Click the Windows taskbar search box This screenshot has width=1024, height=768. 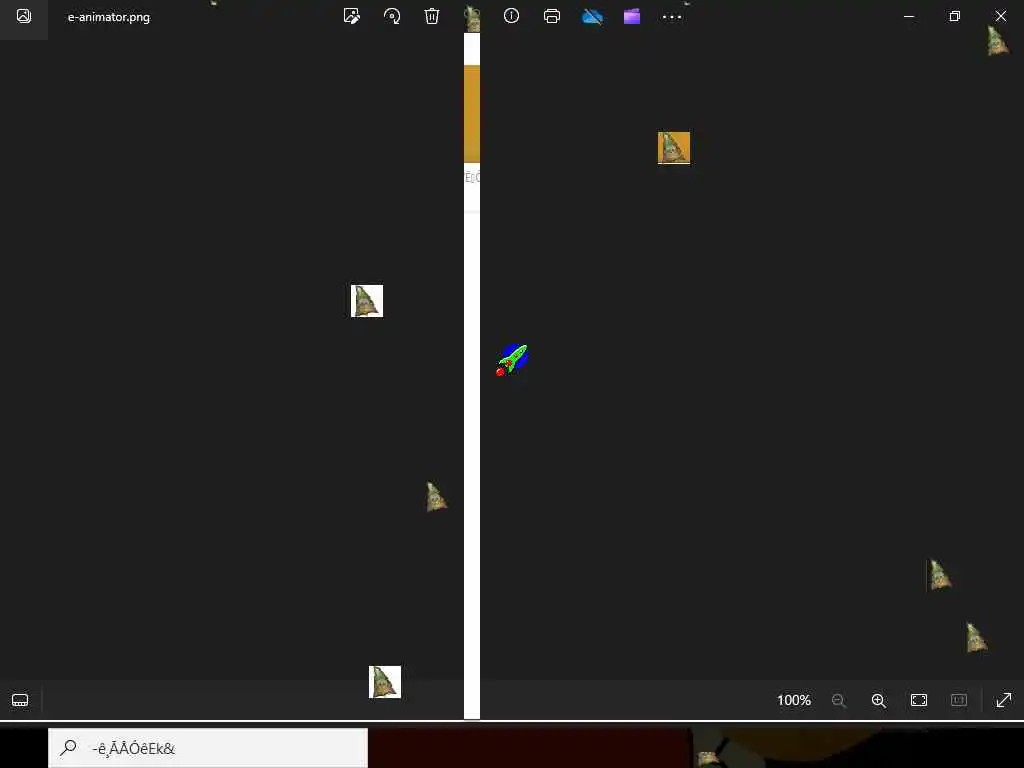coord(208,748)
